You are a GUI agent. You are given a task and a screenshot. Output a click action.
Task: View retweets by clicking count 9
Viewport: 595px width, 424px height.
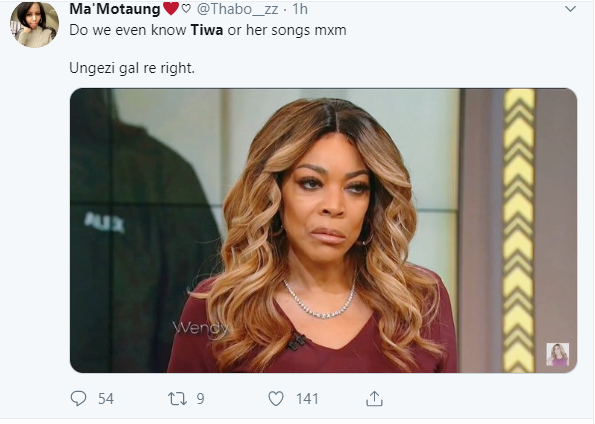pos(200,399)
